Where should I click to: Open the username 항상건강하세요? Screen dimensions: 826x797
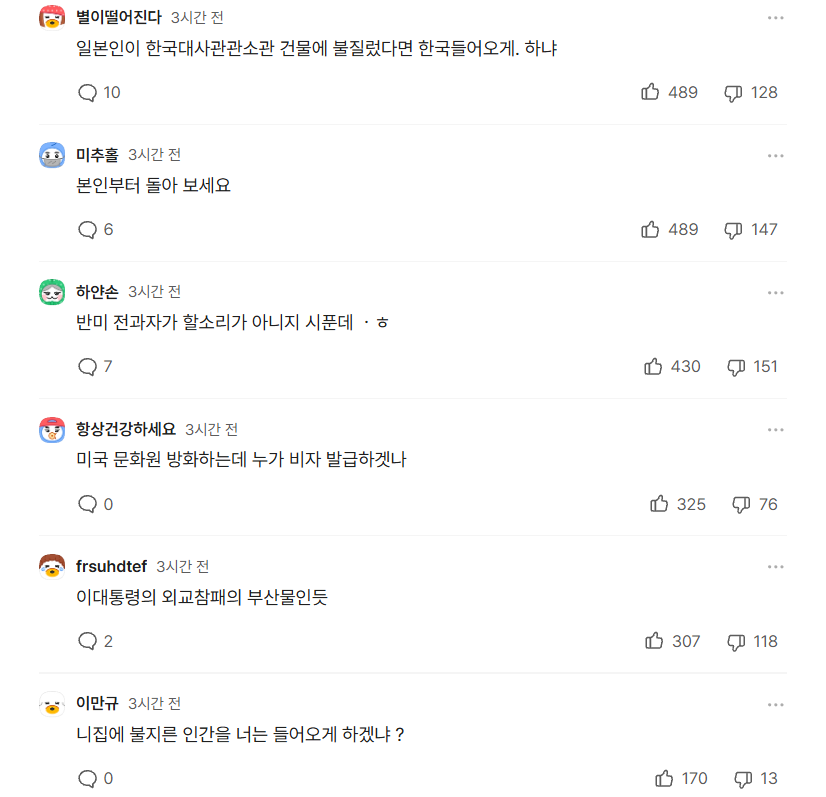pos(125,429)
